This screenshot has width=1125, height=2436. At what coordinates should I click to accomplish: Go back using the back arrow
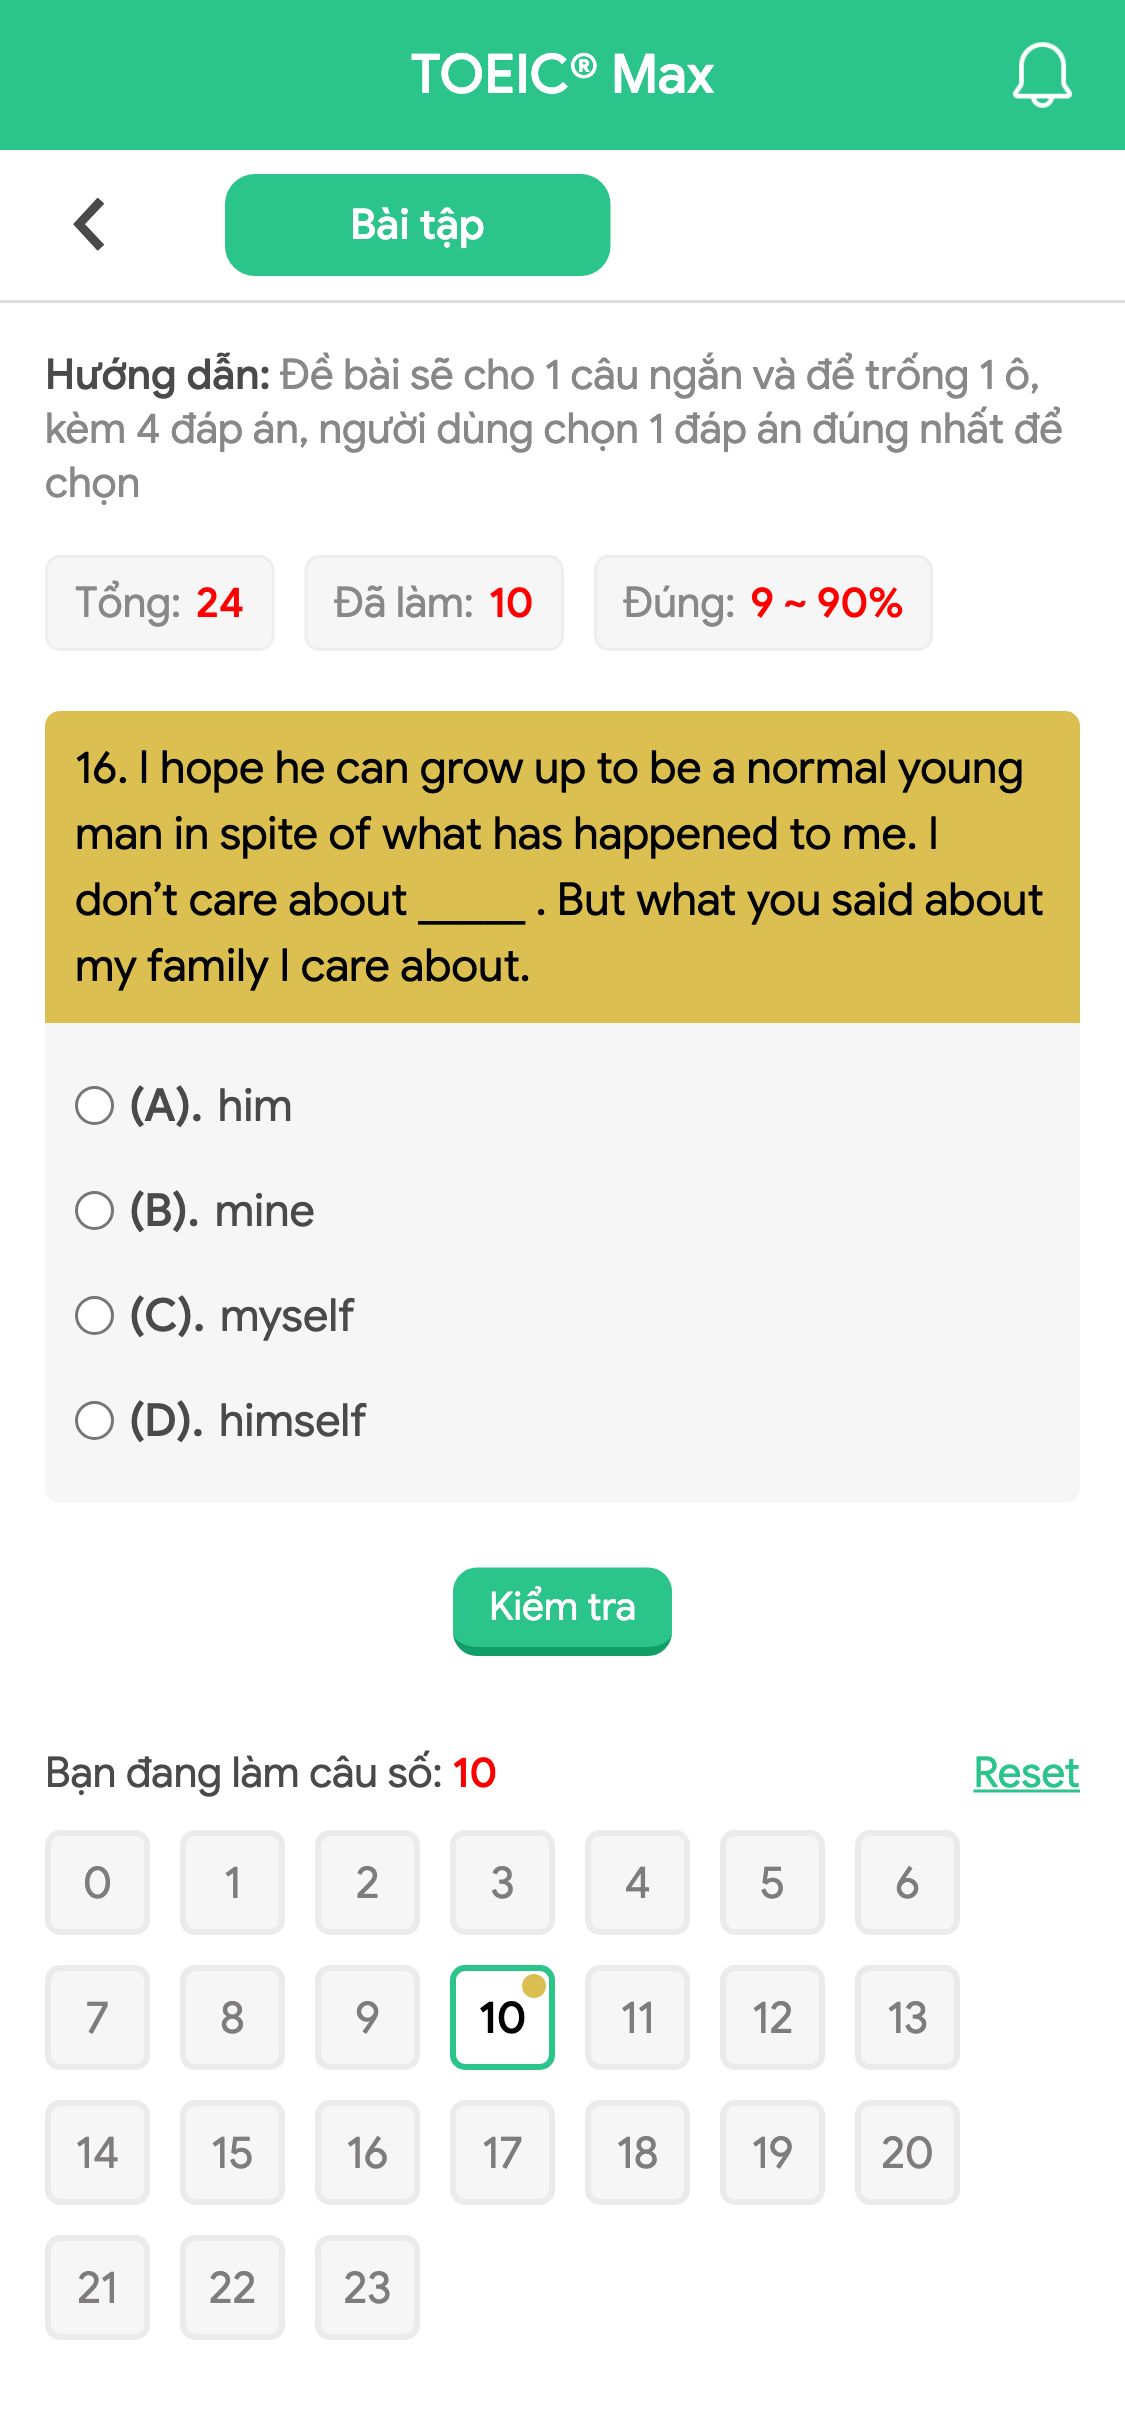(90, 223)
